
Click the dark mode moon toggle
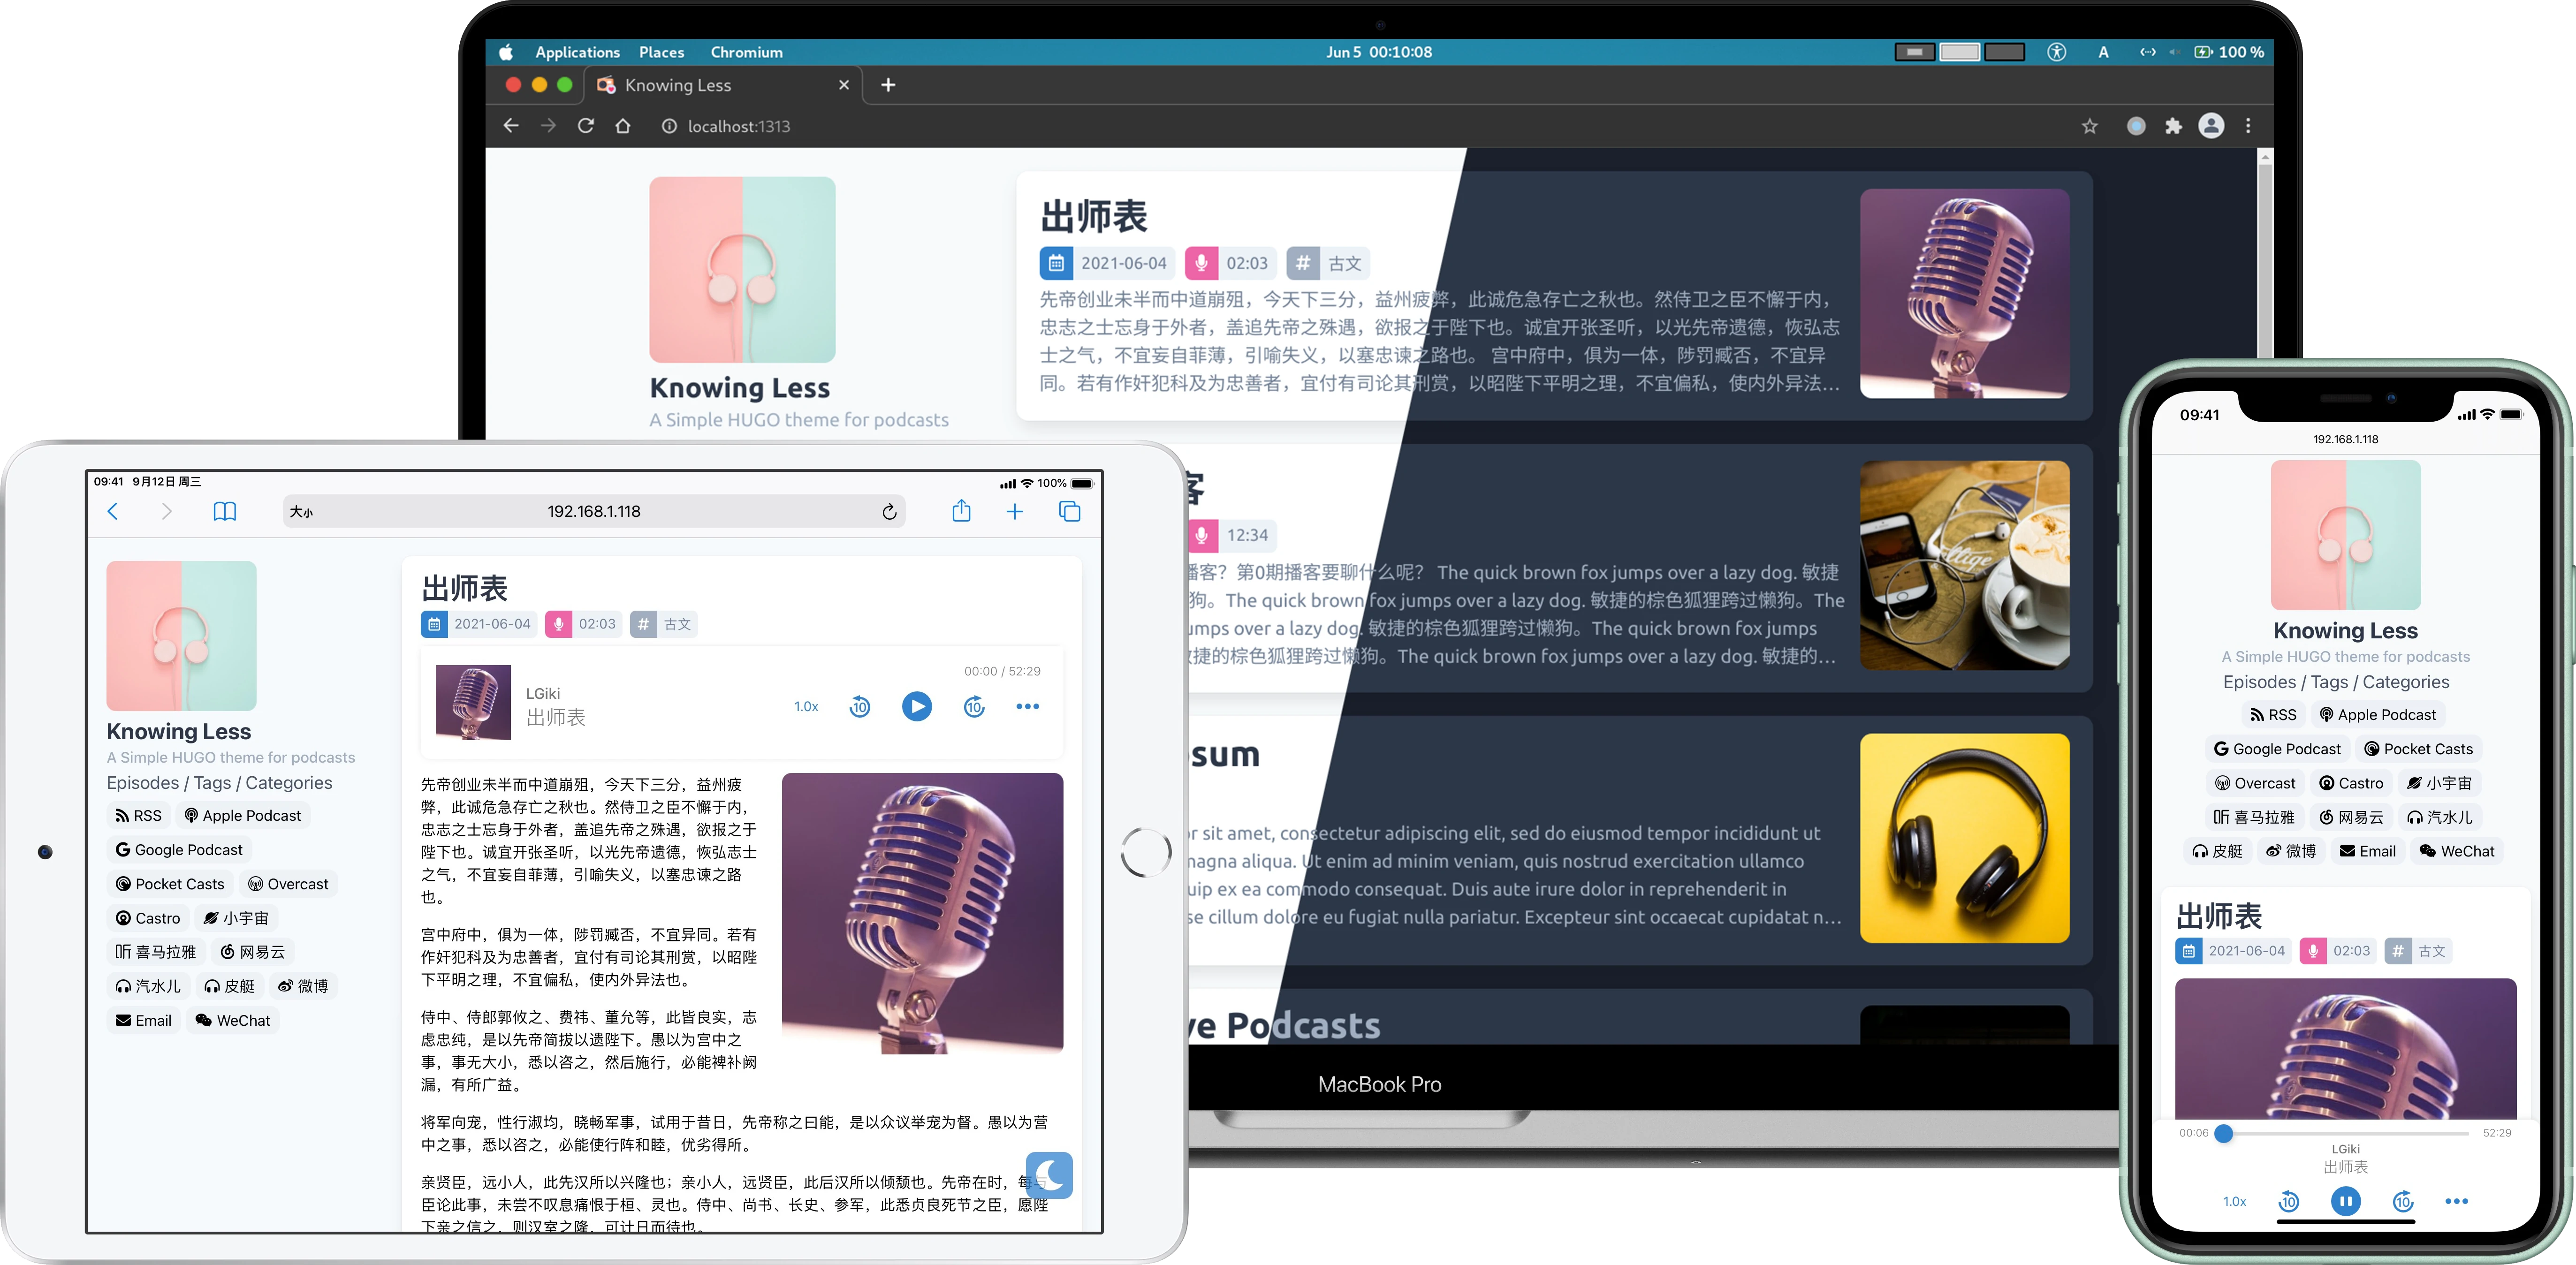(x=1049, y=1174)
